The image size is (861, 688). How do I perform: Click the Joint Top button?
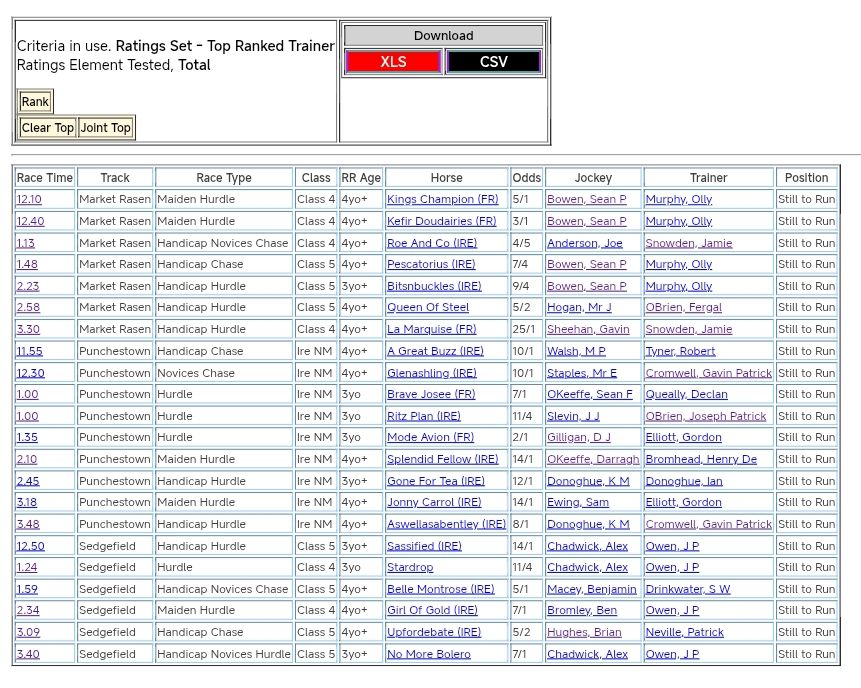tap(106, 128)
